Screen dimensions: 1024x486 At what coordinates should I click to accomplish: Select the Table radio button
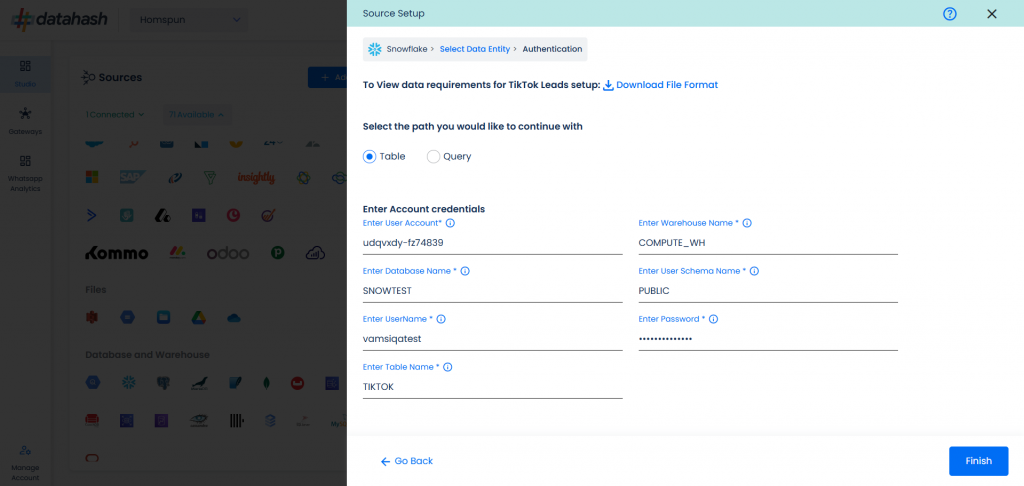(x=370, y=157)
